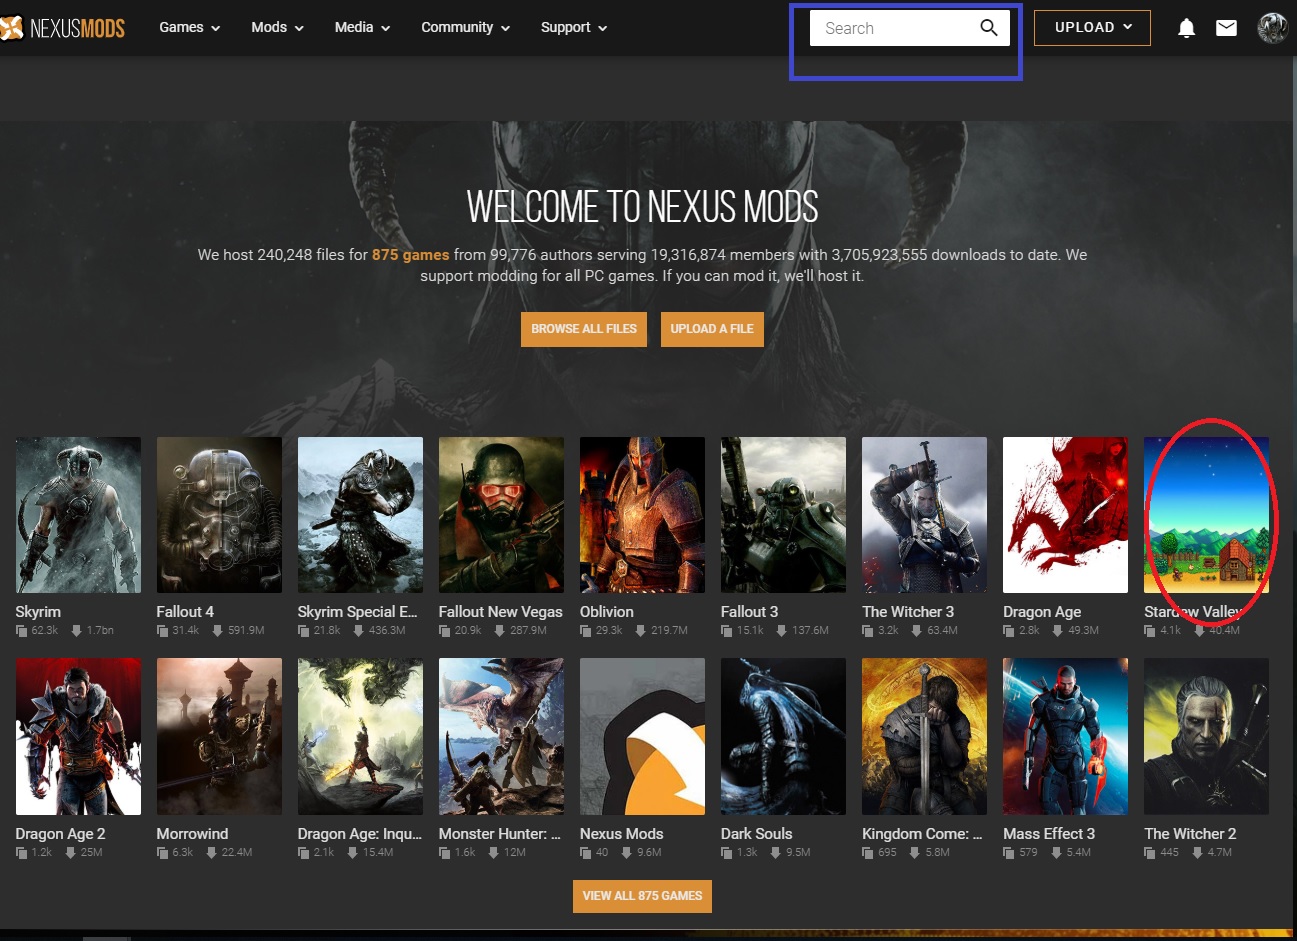Open the Dragon Age cover image
Screen dimensions: 1297x941
pos(1065,515)
